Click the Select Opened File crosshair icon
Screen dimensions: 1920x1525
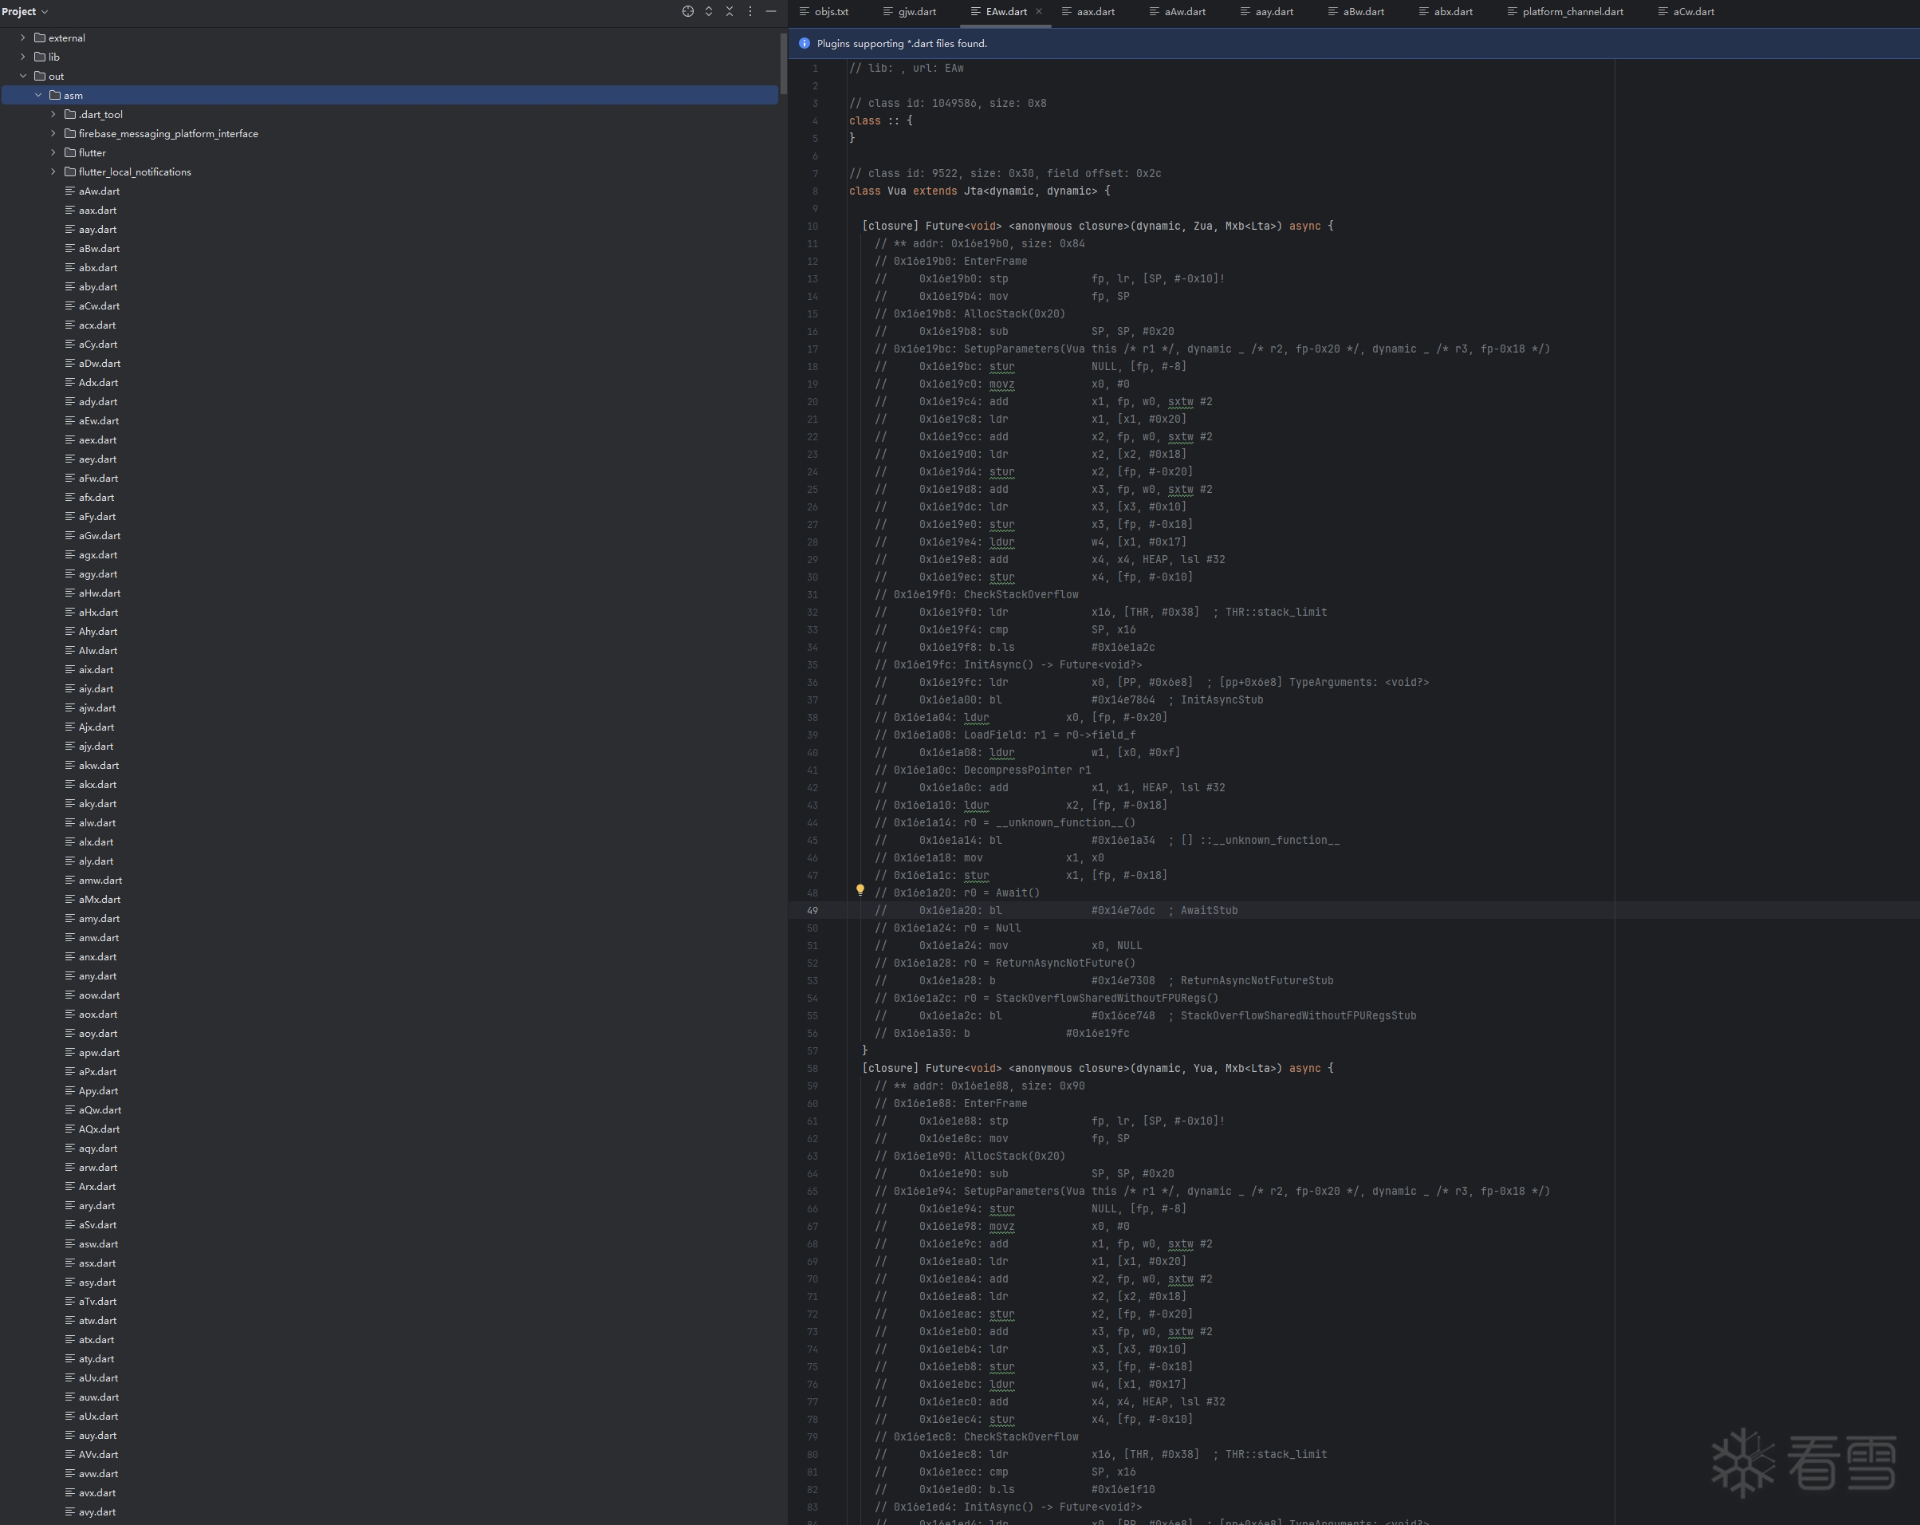coord(687,11)
